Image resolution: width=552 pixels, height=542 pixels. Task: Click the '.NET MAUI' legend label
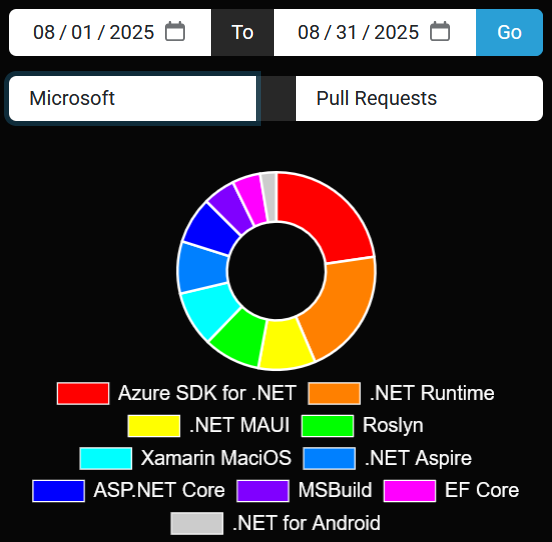coord(239,426)
